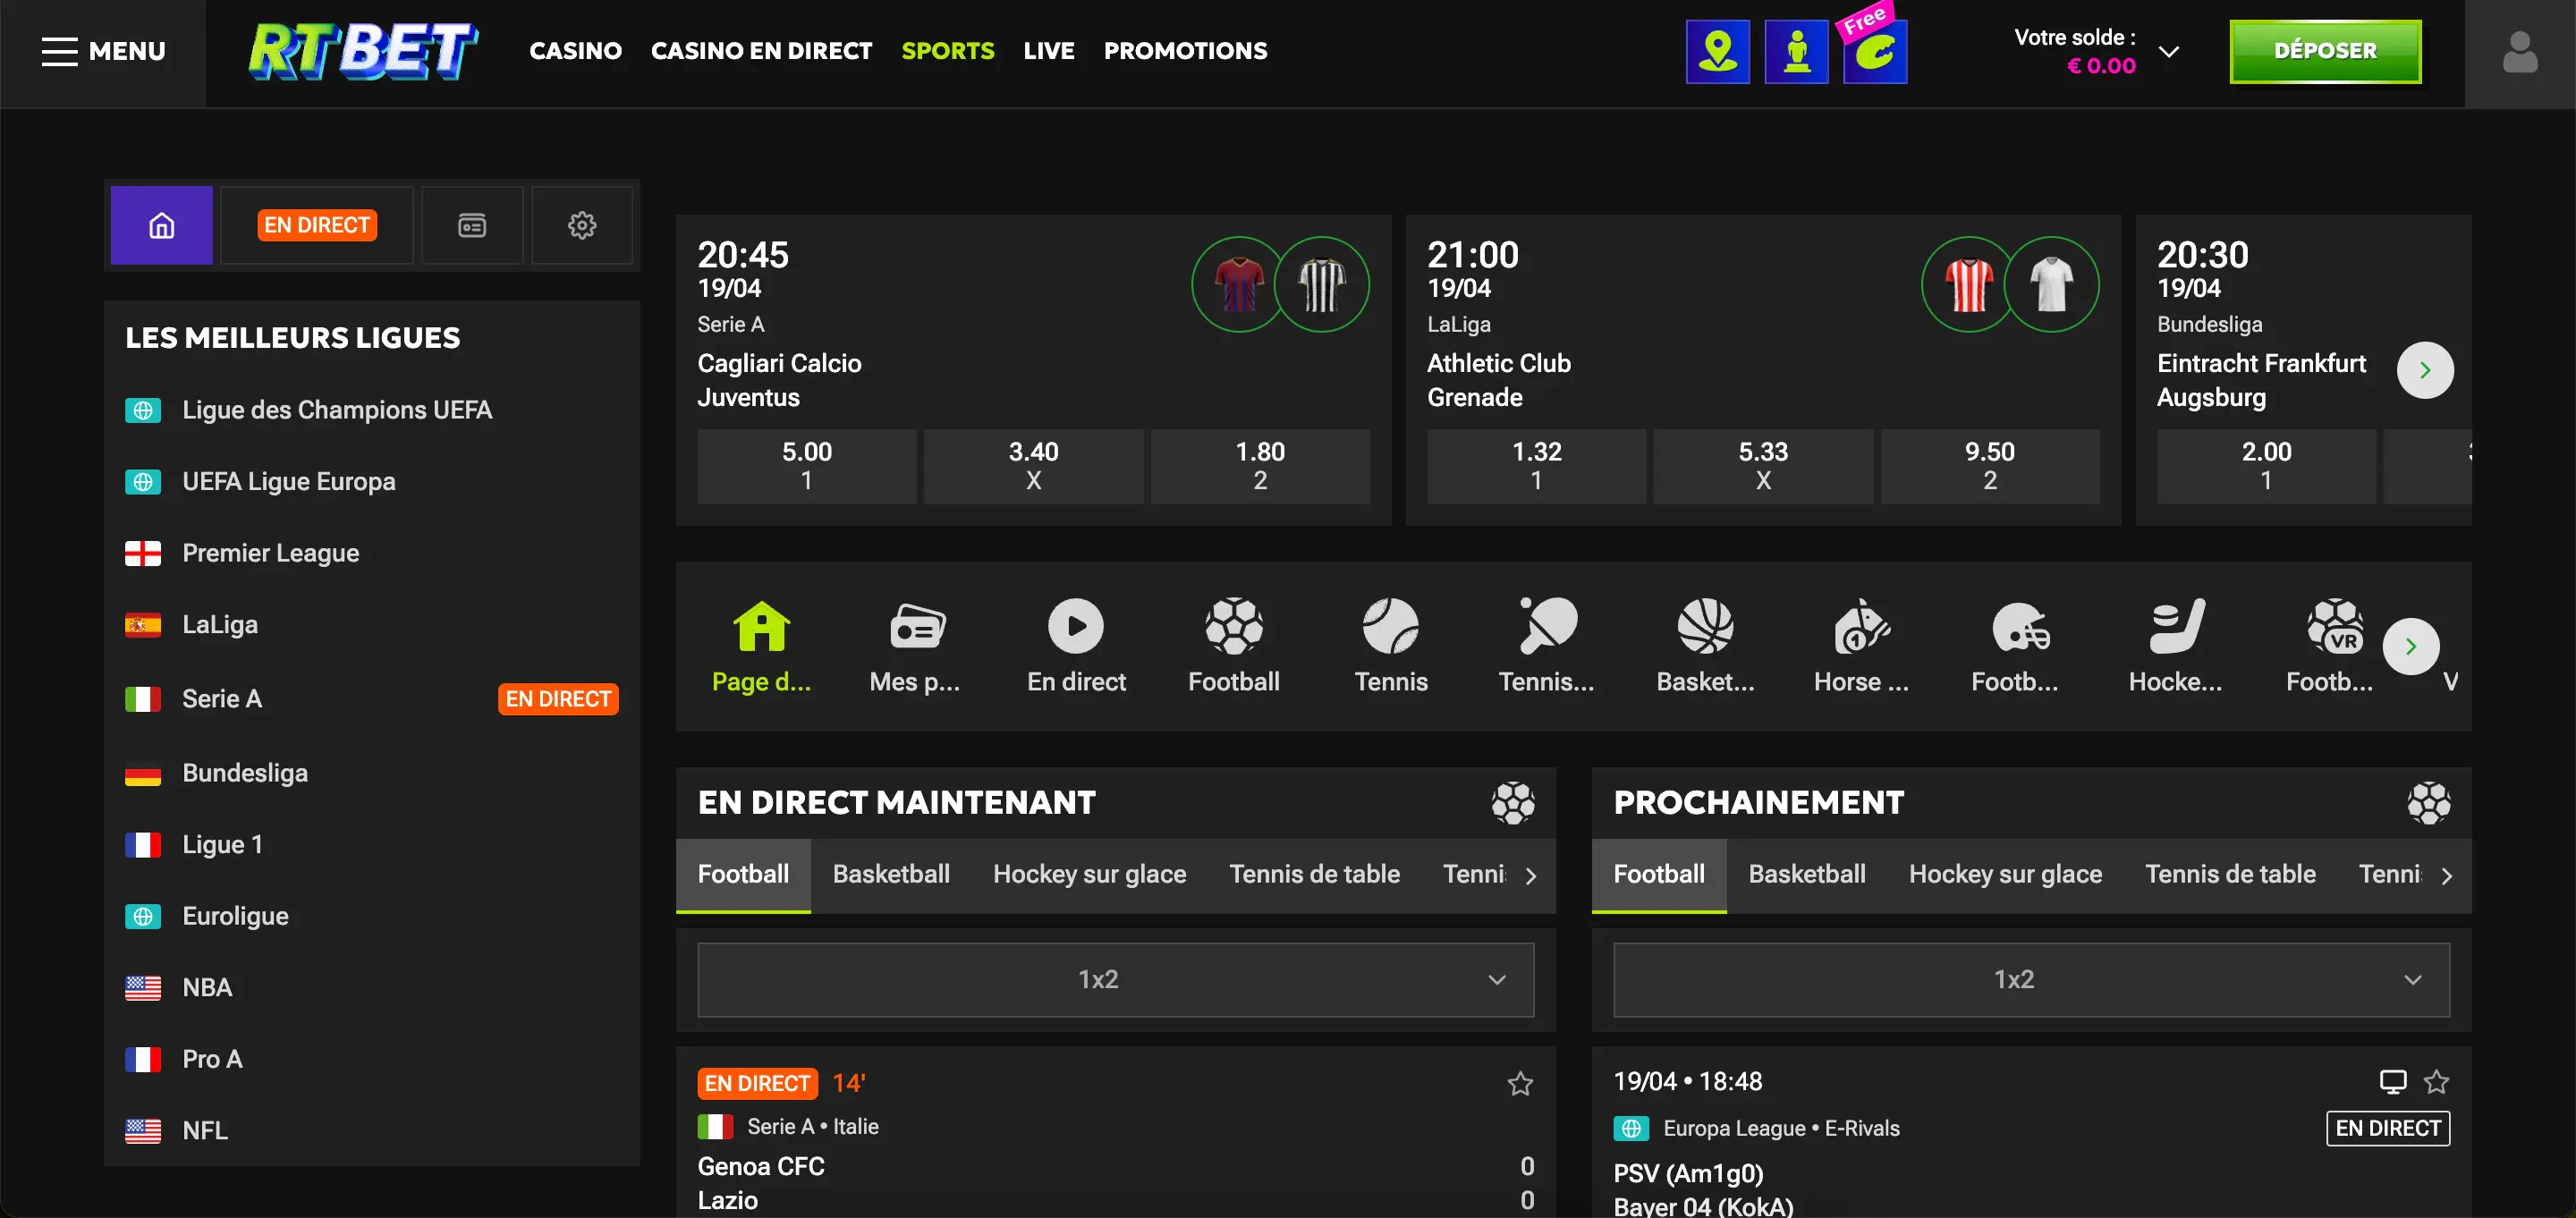The image size is (2576, 1218).
Task: Open the live stream monitor icon for PSV match
Action: pyautogui.click(x=2392, y=1081)
